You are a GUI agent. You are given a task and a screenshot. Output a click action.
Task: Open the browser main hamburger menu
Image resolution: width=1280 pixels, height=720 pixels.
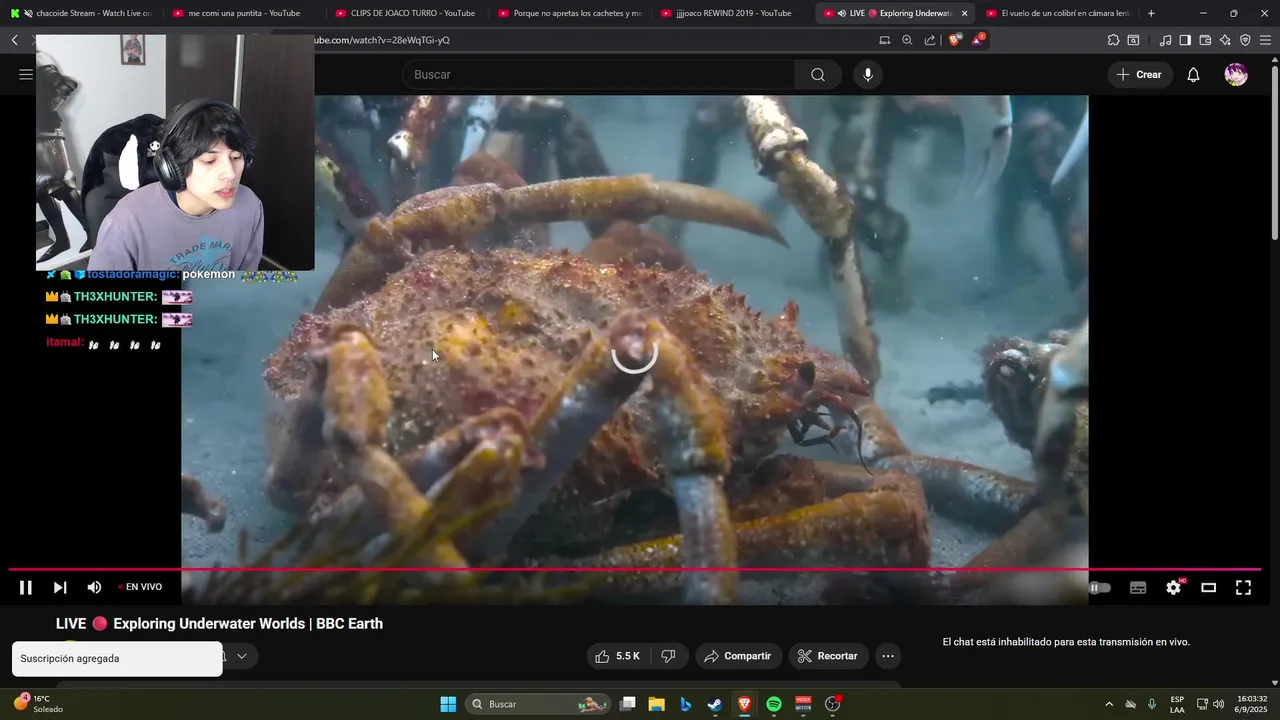tap(1265, 40)
